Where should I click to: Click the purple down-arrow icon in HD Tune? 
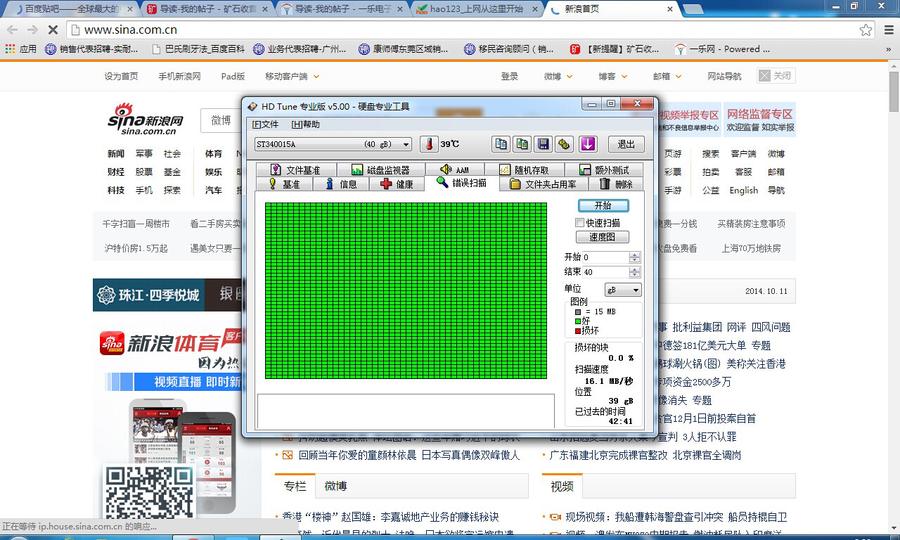pyautogui.click(x=587, y=144)
